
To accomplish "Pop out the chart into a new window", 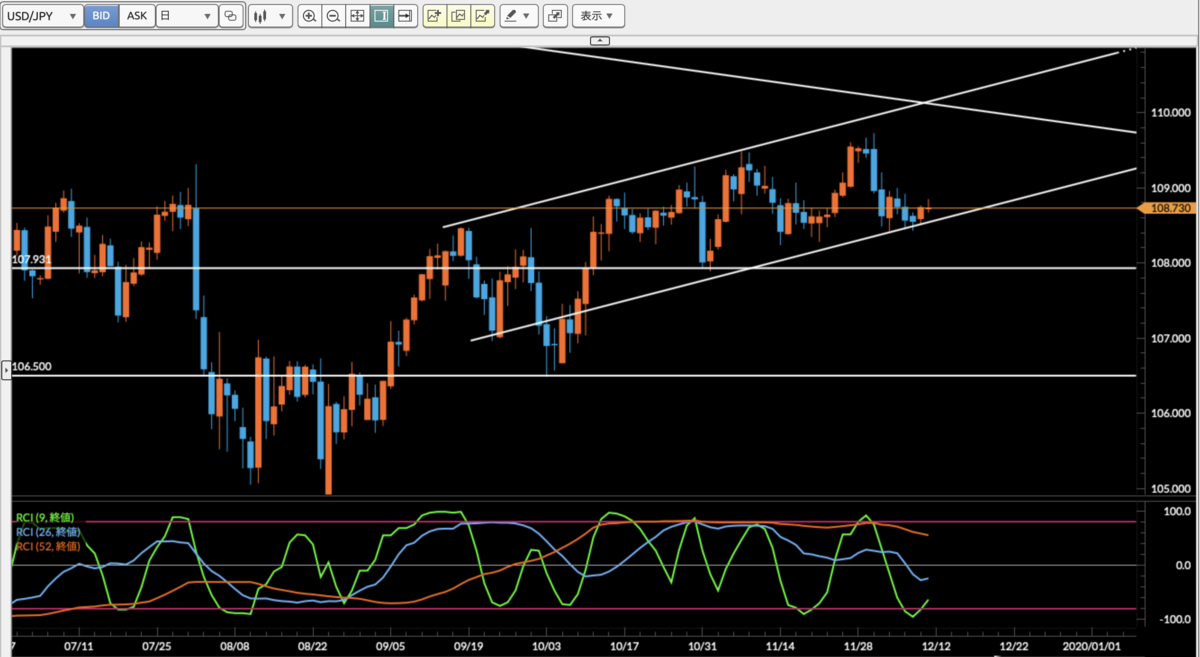I will tap(555, 16).
